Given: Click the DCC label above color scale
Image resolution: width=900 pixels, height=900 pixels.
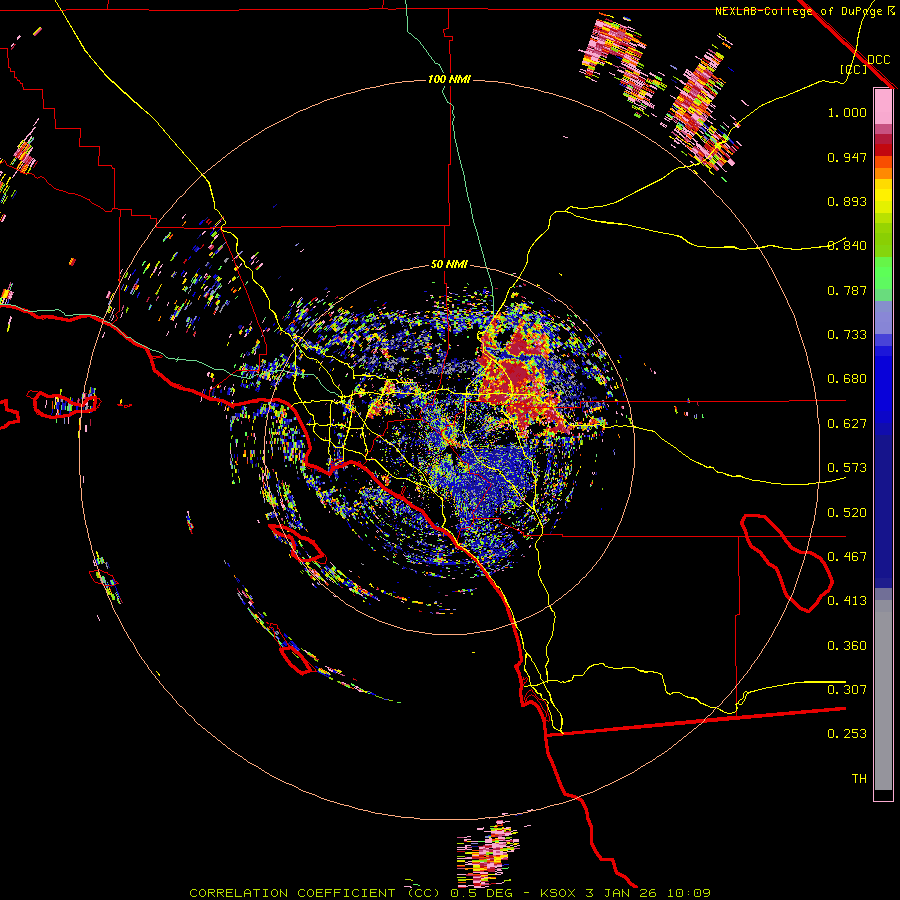Looking at the screenshot, I should coord(878,60).
